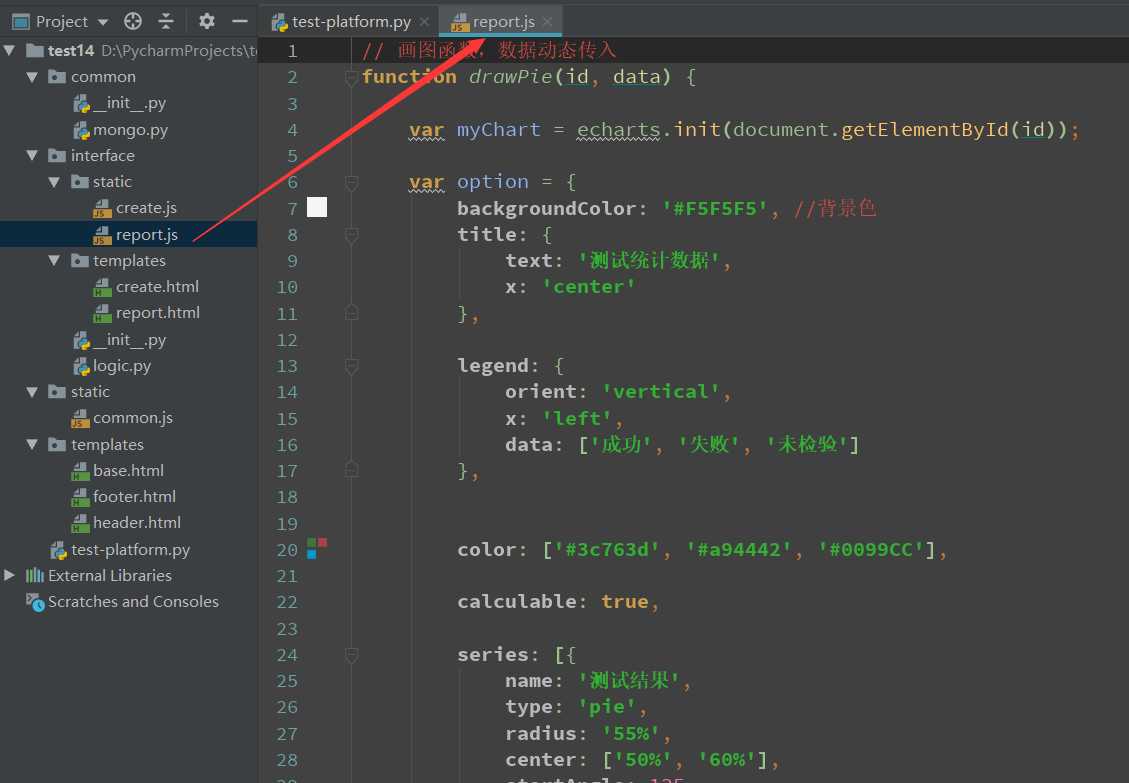Image resolution: width=1129 pixels, height=783 pixels.
Task: Open mongo.py file in tree
Action: (x=130, y=130)
